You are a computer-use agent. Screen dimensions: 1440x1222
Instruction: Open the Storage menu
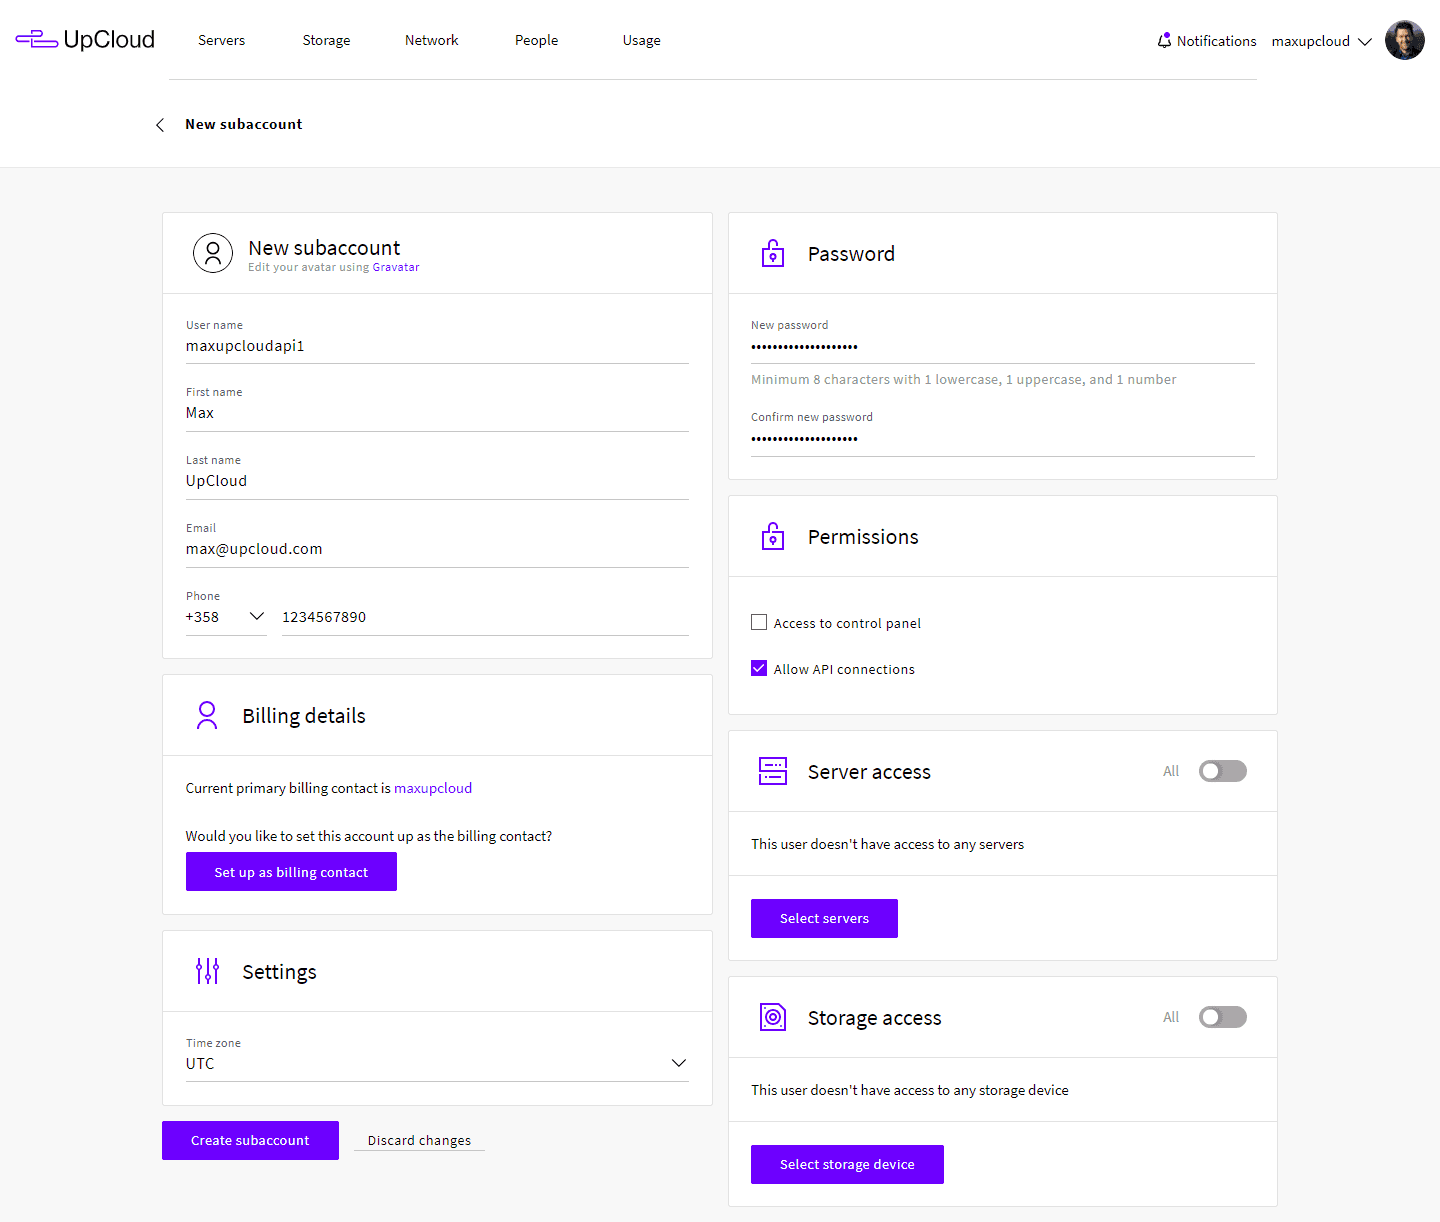[x=327, y=41]
